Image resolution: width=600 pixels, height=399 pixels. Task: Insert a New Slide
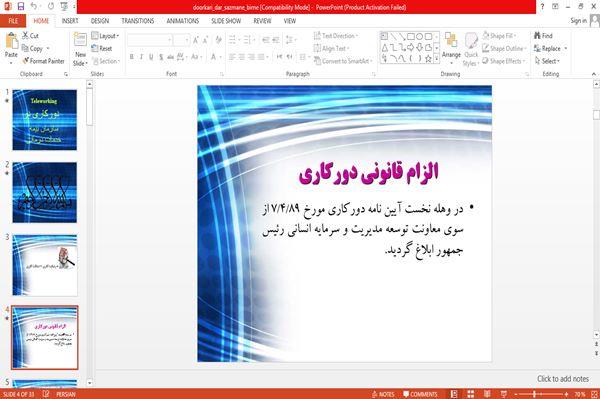pyautogui.click(x=80, y=49)
